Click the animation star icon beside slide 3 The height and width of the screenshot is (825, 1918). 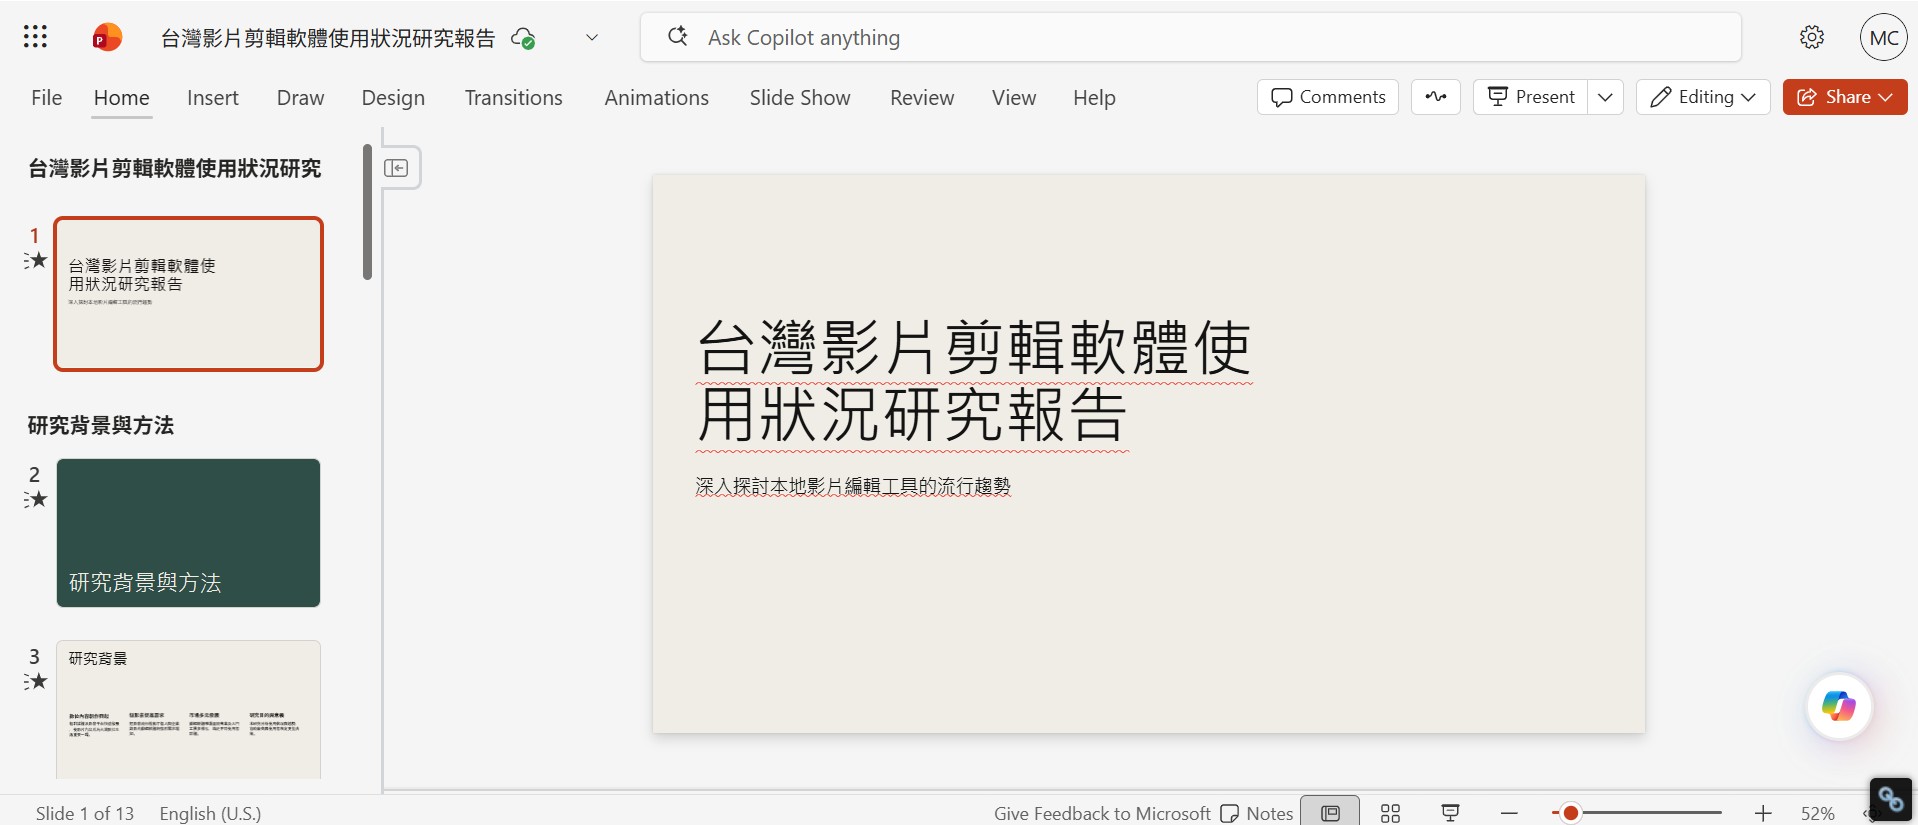36,681
